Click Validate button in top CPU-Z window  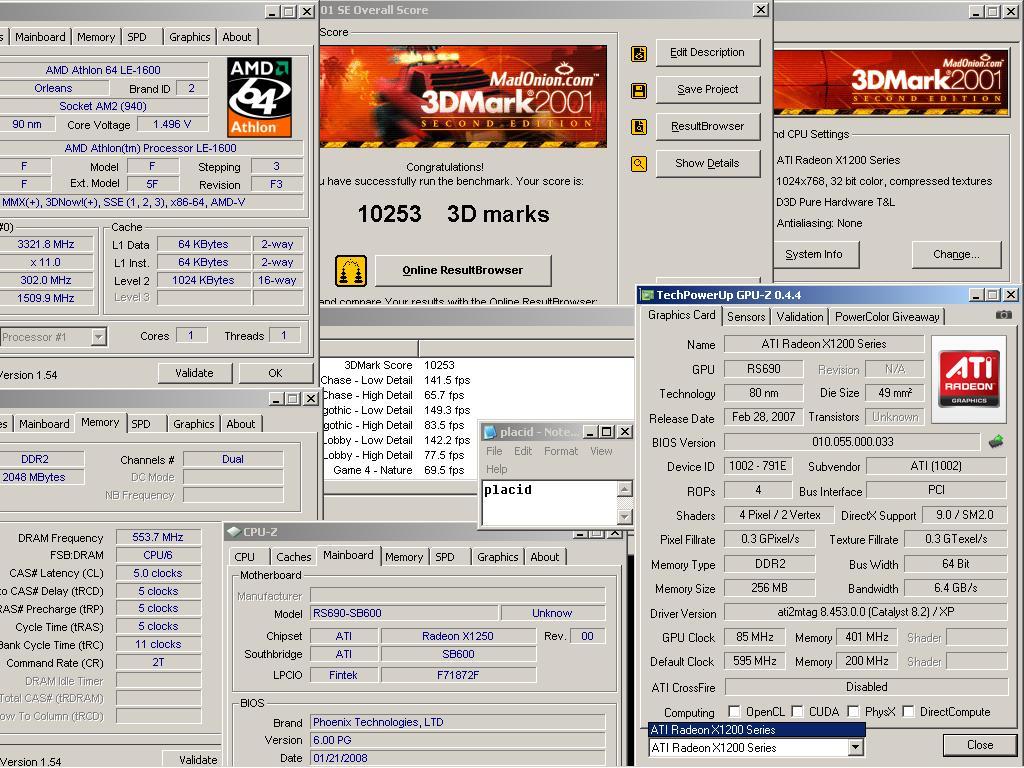tap(195, 374)
